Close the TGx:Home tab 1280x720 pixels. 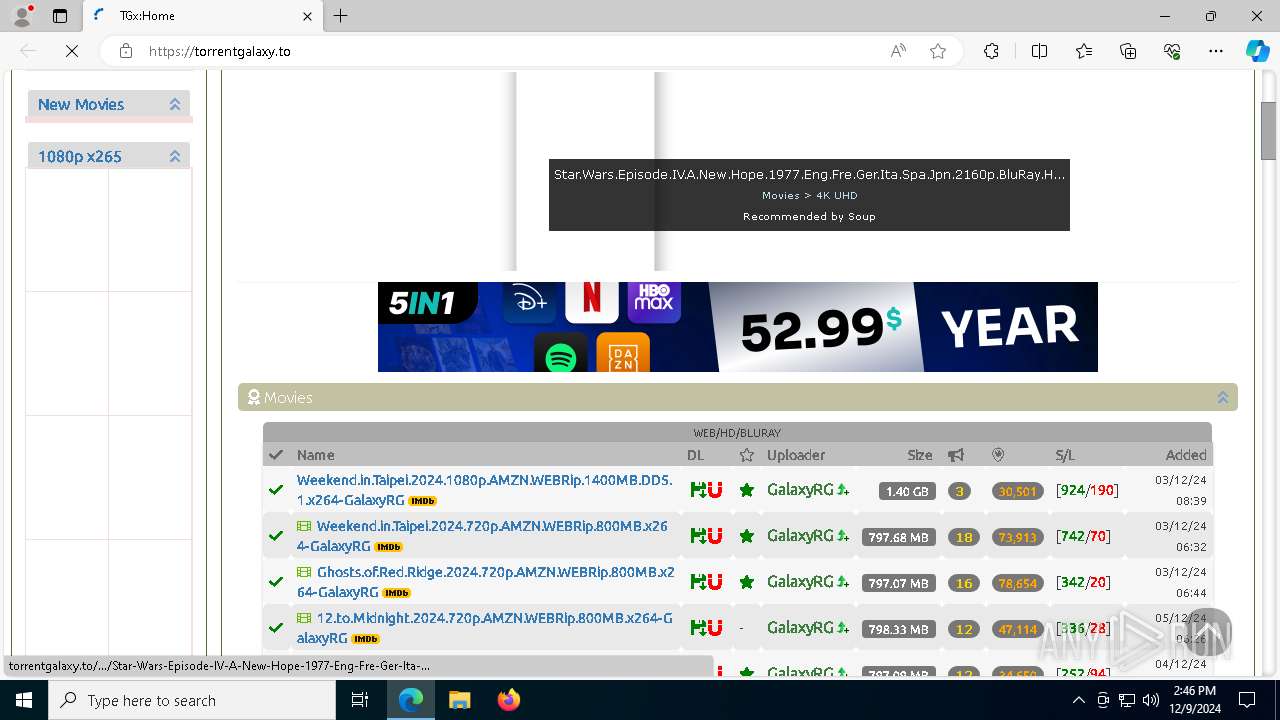click(x=308, y=16)
